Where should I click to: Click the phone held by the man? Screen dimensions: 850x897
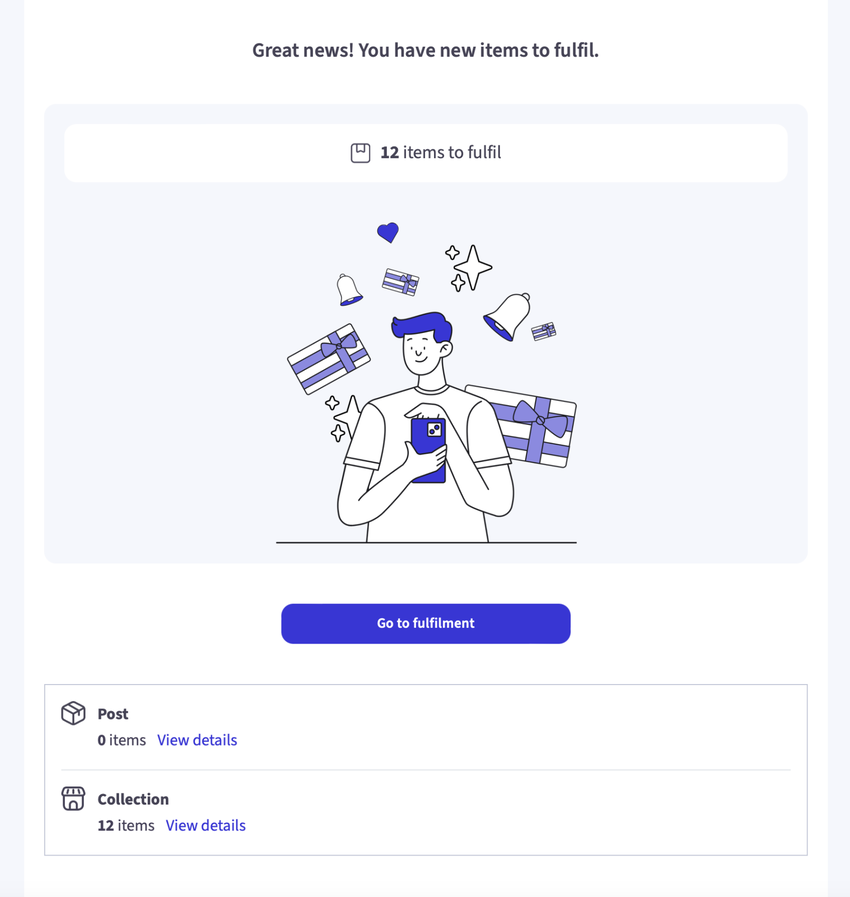pyautogui.click(x=429, y=449)
